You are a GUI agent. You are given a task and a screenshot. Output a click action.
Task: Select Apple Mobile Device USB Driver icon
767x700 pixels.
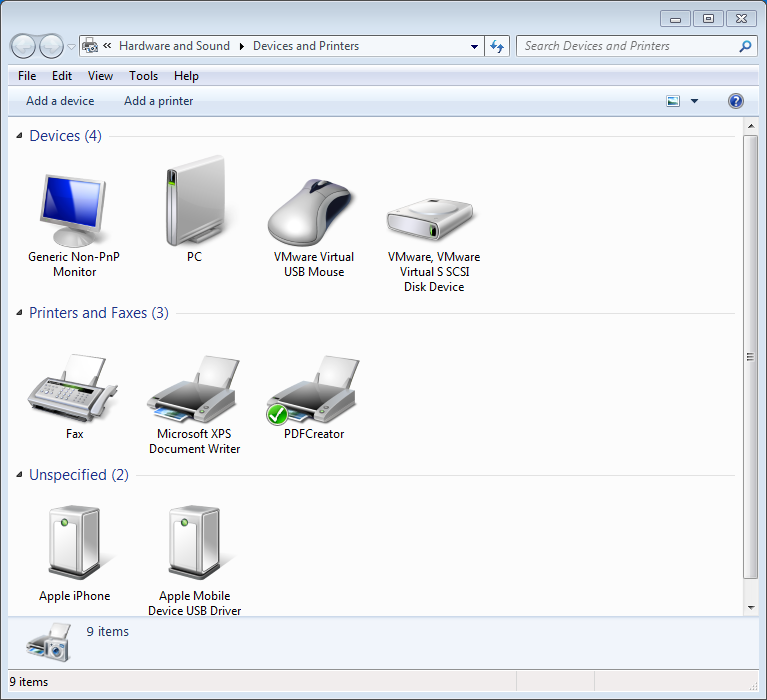click(194, 542)
